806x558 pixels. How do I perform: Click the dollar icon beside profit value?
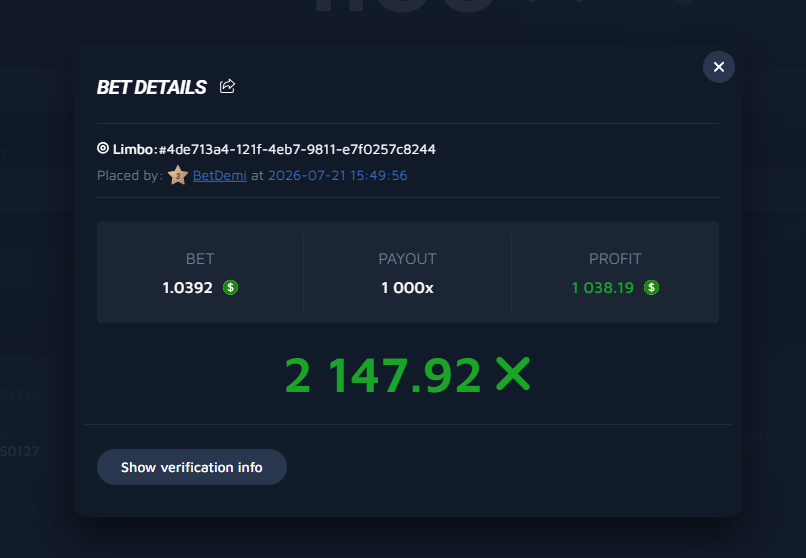pos(651,287)
